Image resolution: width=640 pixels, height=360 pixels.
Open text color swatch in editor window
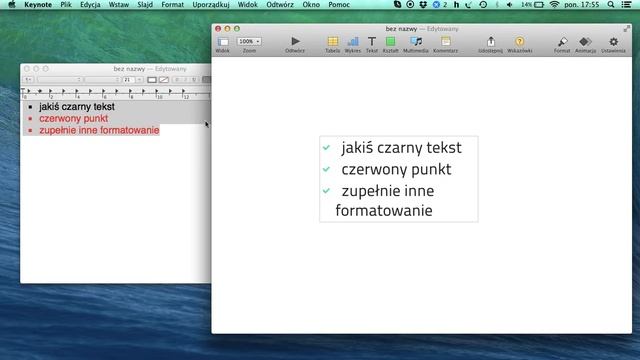pos(152,80)
